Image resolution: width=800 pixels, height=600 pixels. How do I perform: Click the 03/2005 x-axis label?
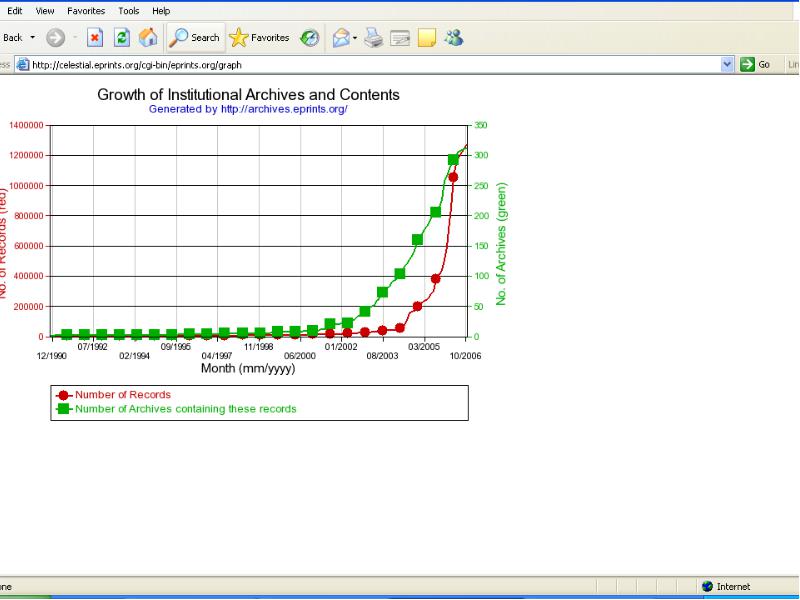pos(424,347)
